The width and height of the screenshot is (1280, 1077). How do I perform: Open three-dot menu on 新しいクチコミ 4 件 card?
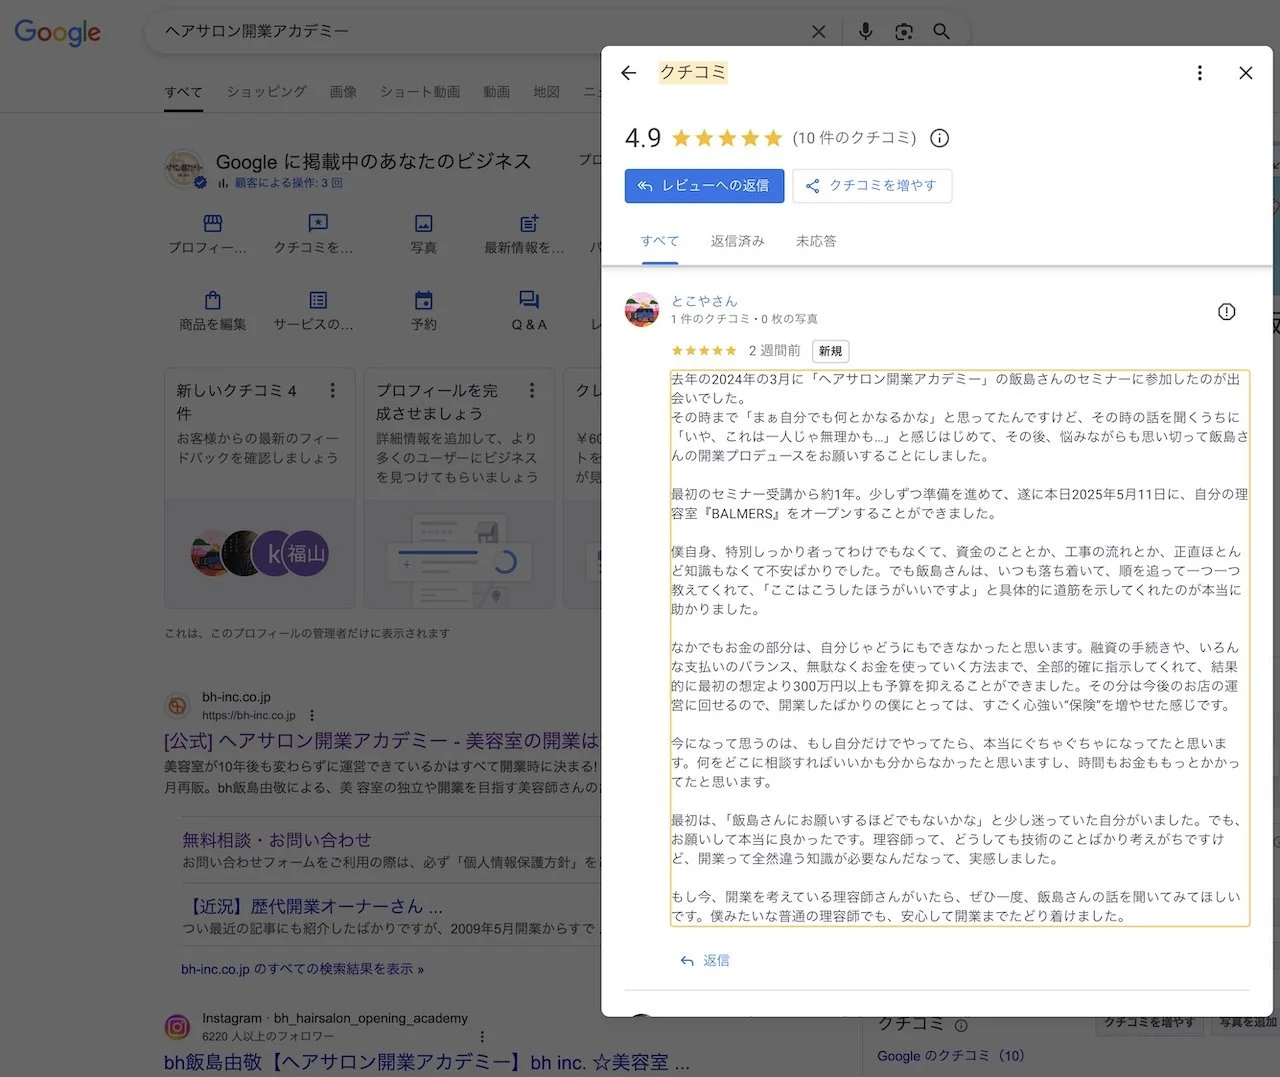[x=333, y=390]
